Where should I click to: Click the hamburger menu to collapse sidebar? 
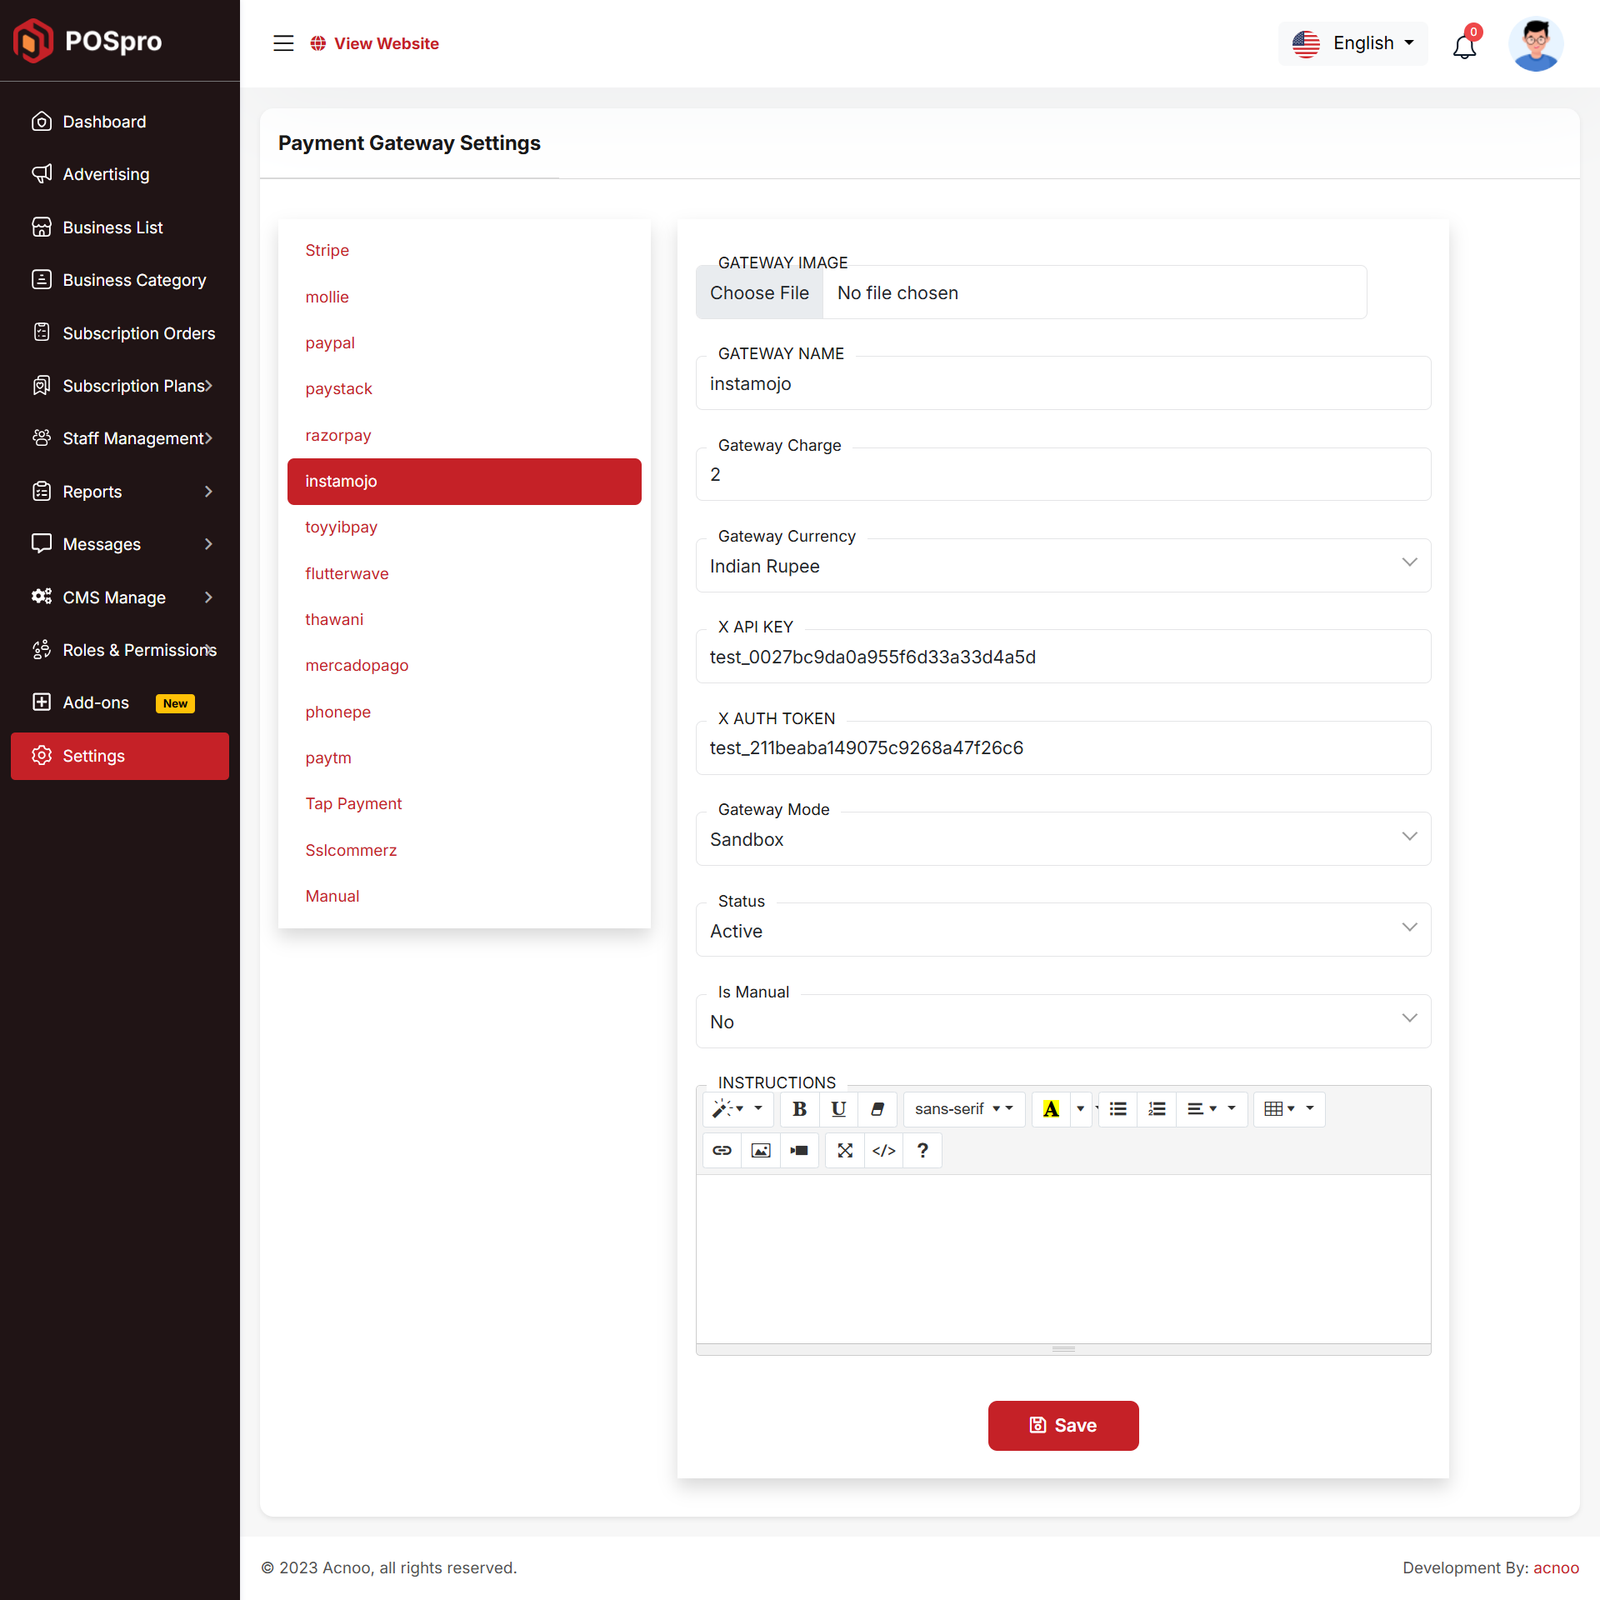click(x=284, y=43)
